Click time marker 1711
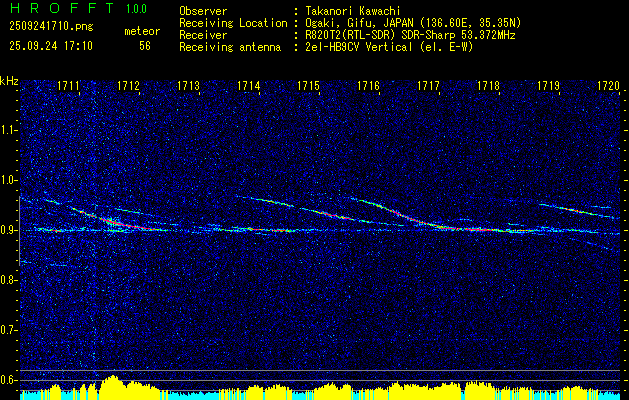629x400 pixels. pos(68,85)
